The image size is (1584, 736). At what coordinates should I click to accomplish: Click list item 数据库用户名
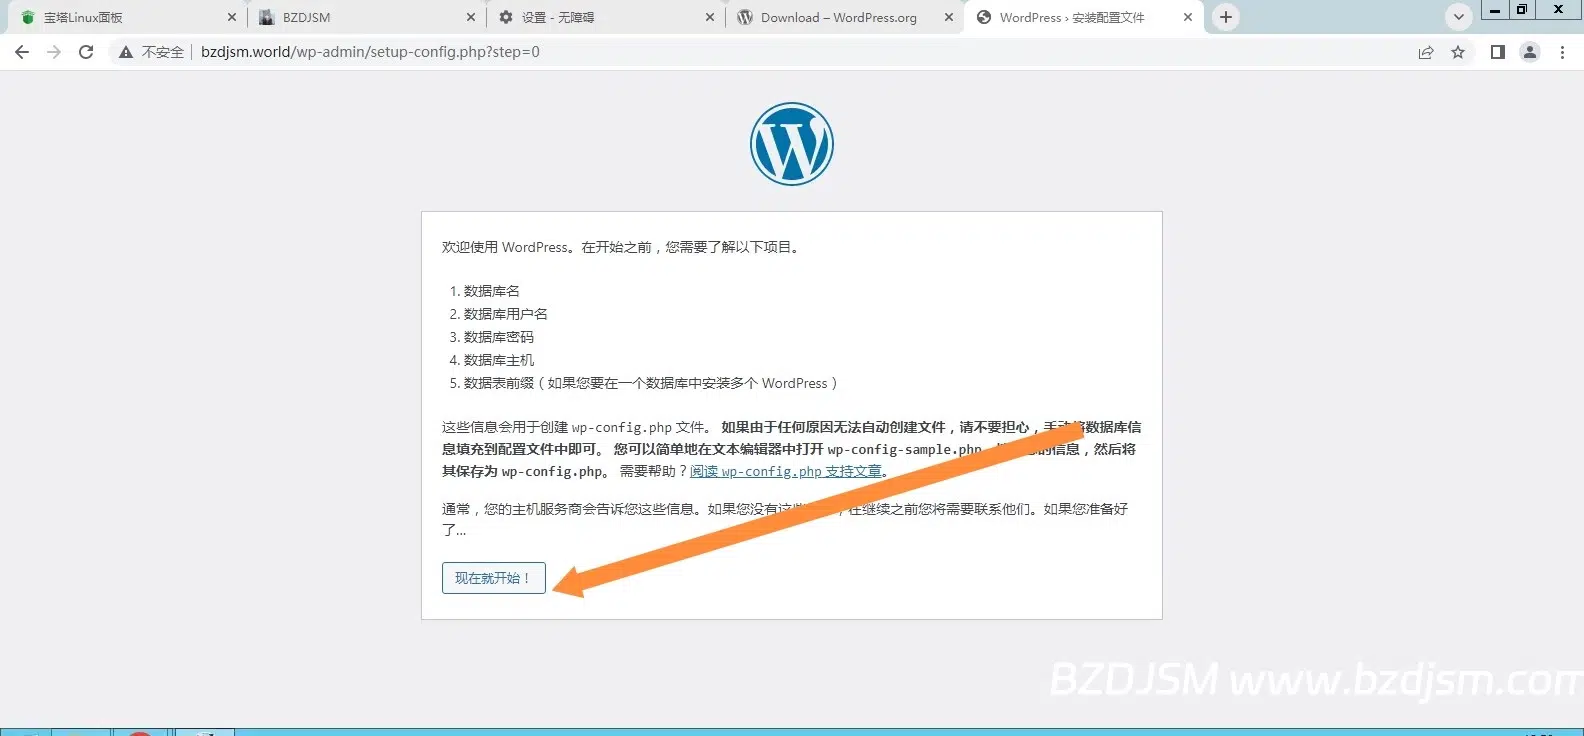506,314
